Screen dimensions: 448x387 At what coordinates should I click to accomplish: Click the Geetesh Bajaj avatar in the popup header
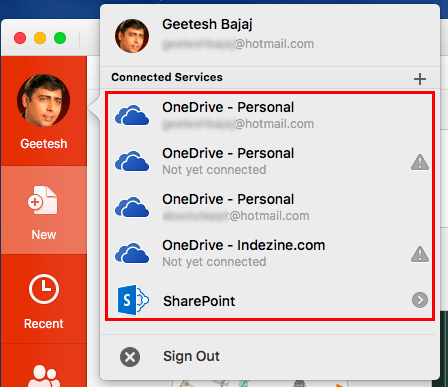(x=132, y=36)
